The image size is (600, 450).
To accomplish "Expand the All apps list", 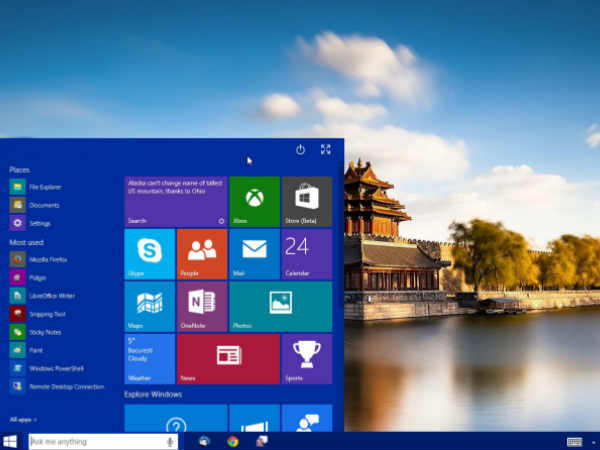I will (23, 420).
